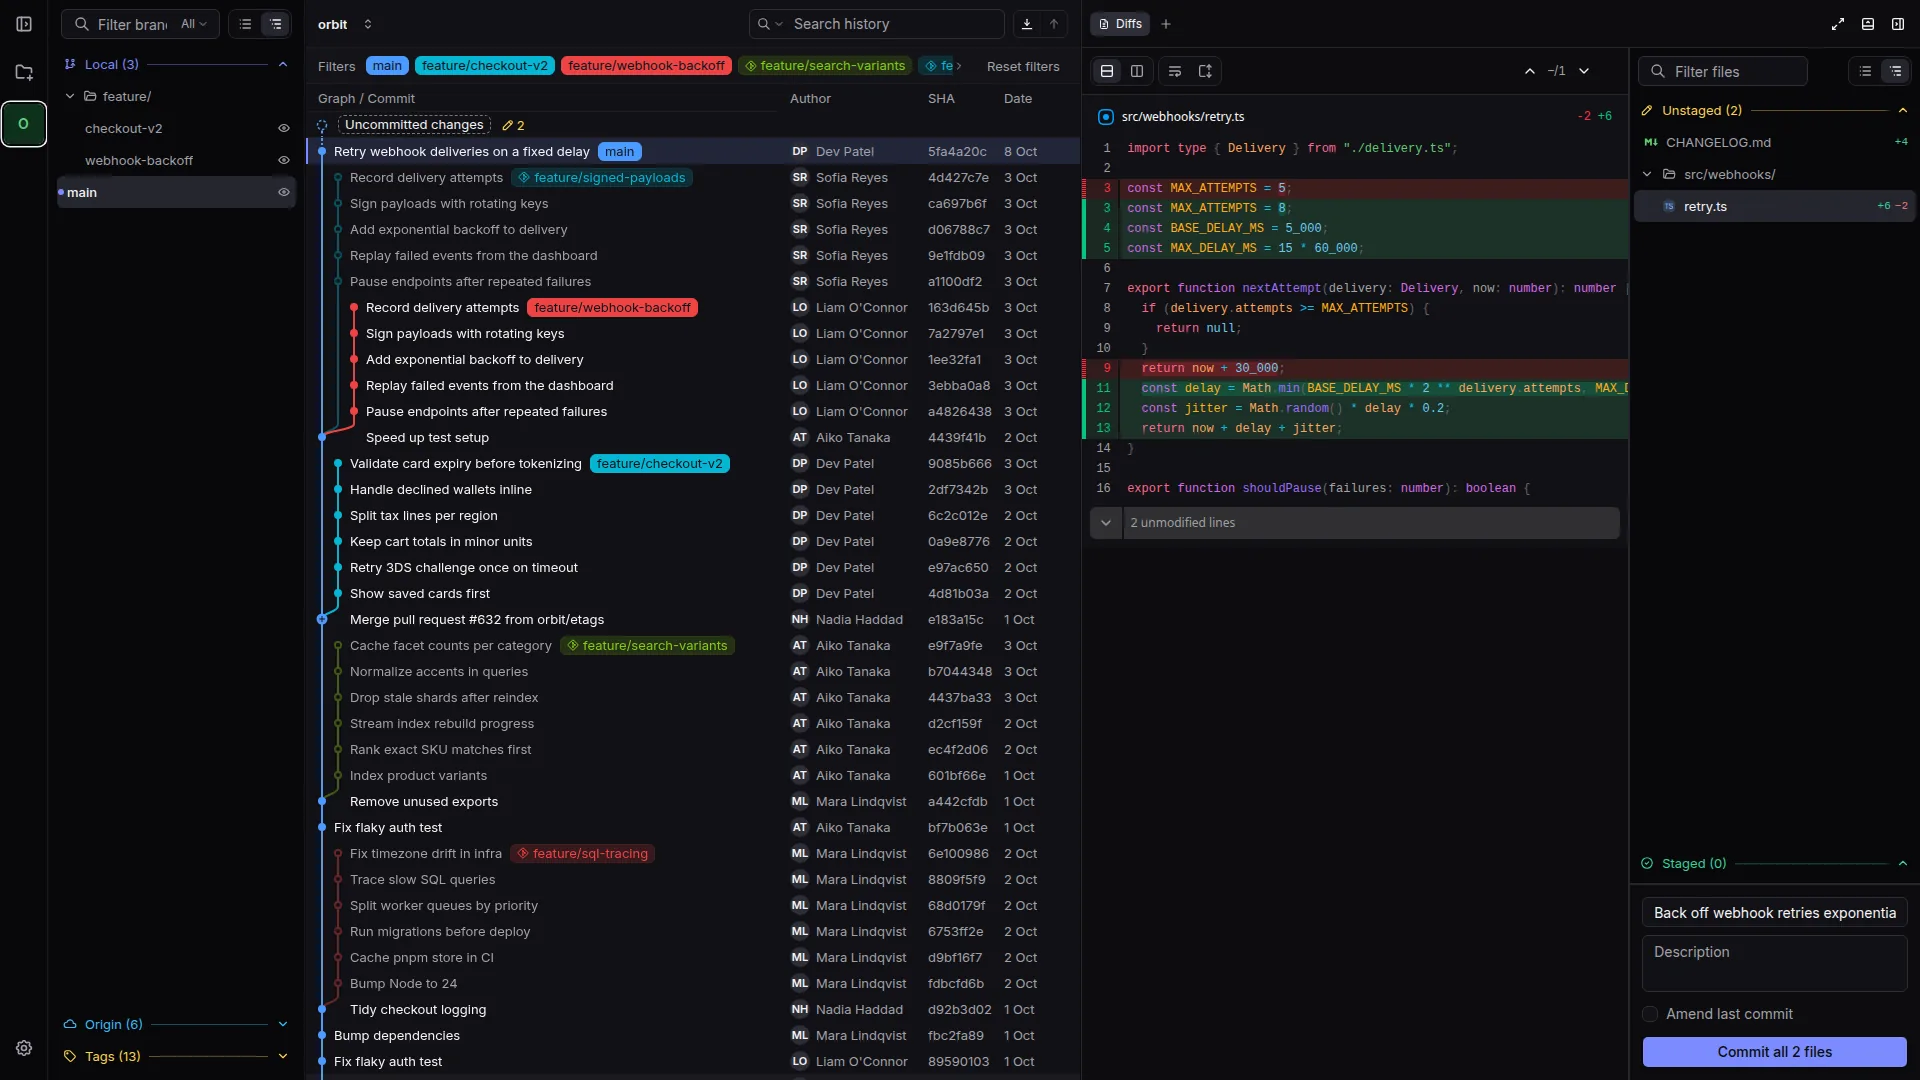The width and height of the screenshot is (1920, 1080).
Task: Select retry.ts in unstaged files
Action: pyautogui.click(x=1775, y=206)
